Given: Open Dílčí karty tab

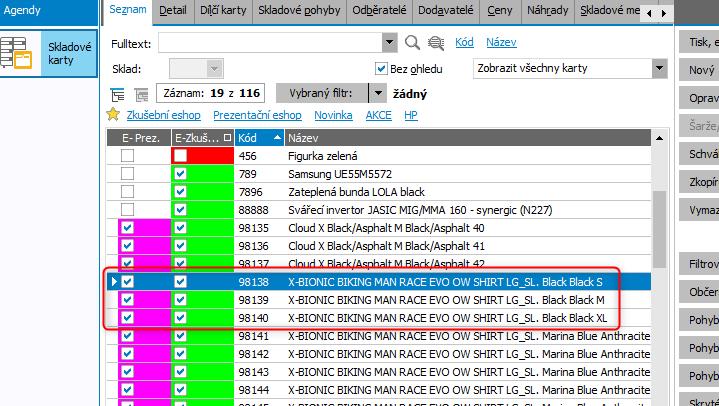Looking at the screenshot, I should (x=223, y=11).
